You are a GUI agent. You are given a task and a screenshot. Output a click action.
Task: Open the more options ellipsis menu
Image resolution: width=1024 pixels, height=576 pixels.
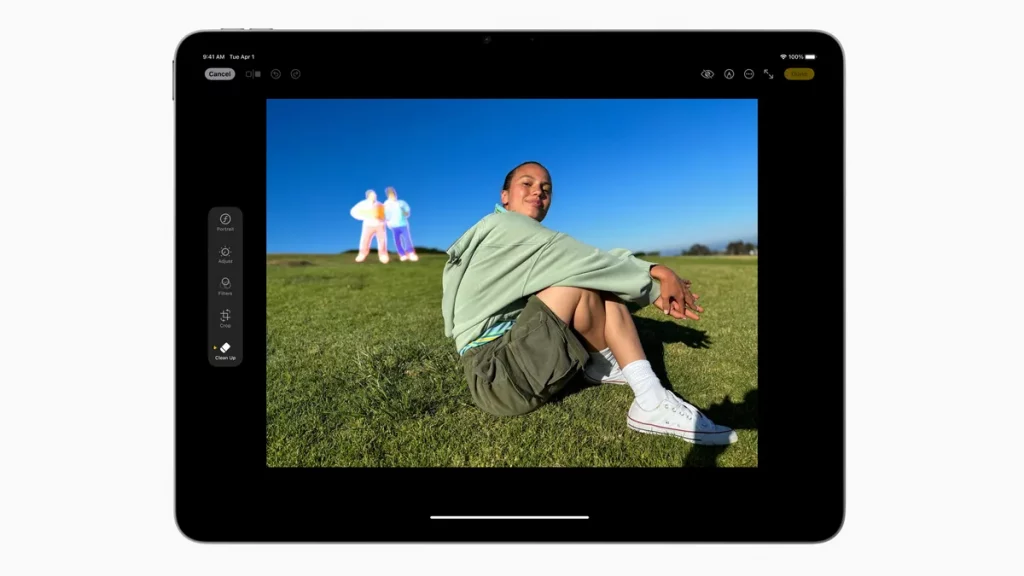click(x=749, y=74)
